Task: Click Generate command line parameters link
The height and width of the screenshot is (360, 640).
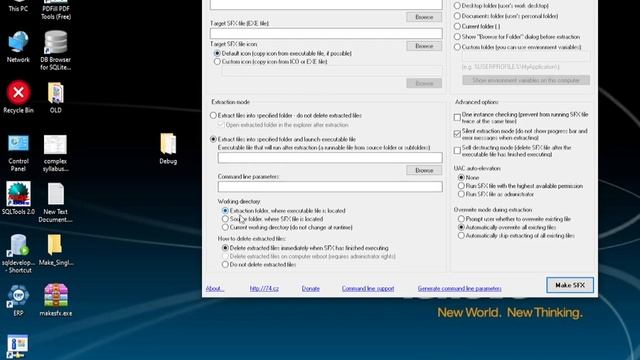Action: tap(460, 289)
